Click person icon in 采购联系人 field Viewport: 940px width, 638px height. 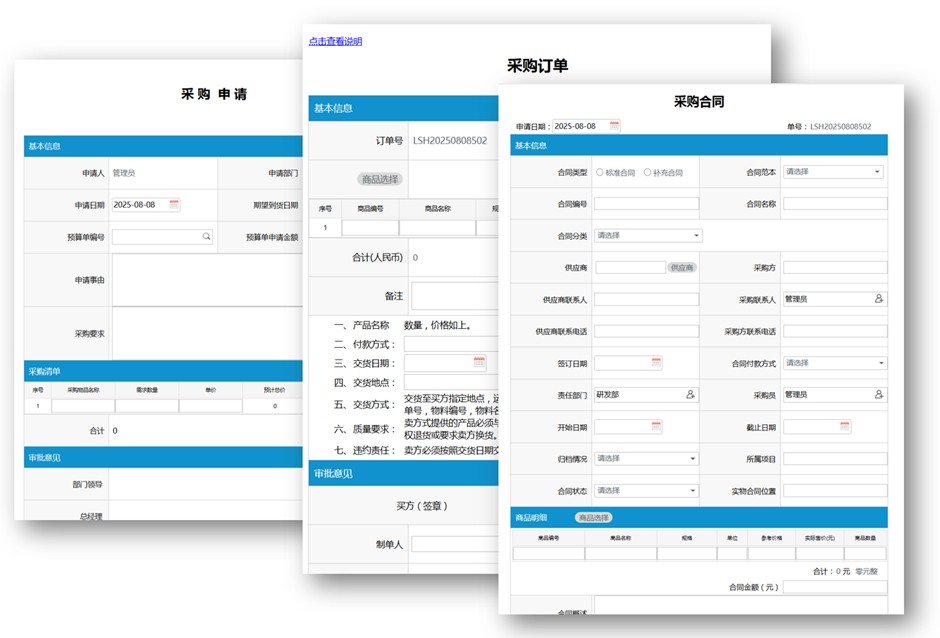click(879, 299)
